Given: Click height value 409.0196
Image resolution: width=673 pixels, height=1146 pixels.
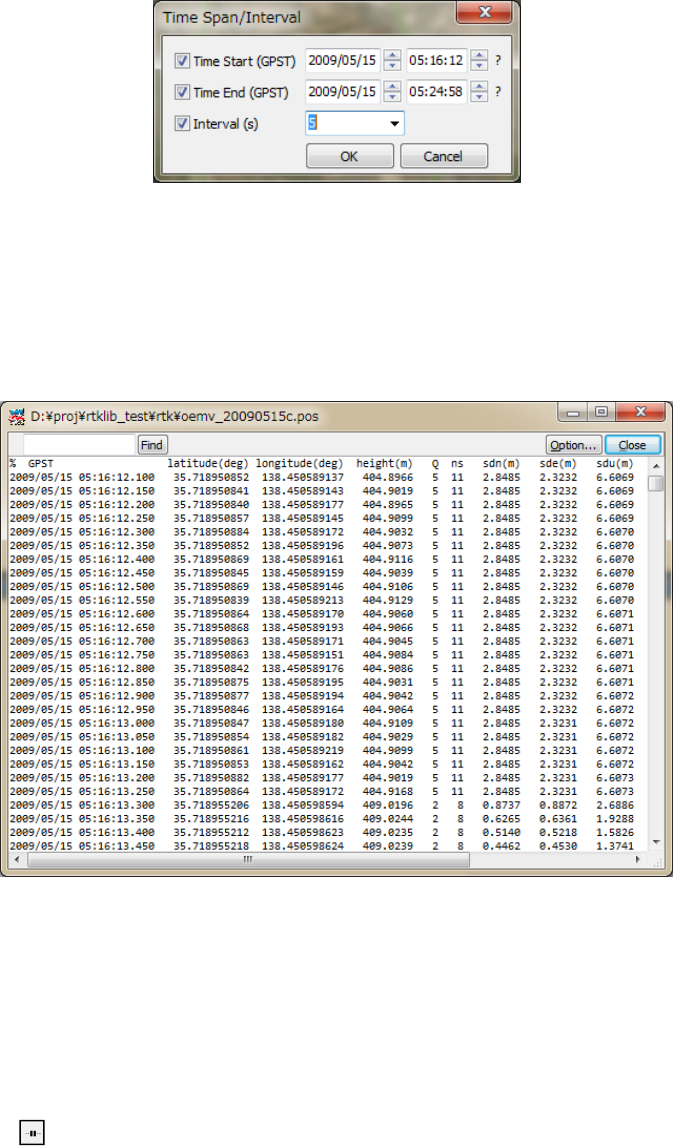Looking at the screenshot, I should tap(387, 805).
